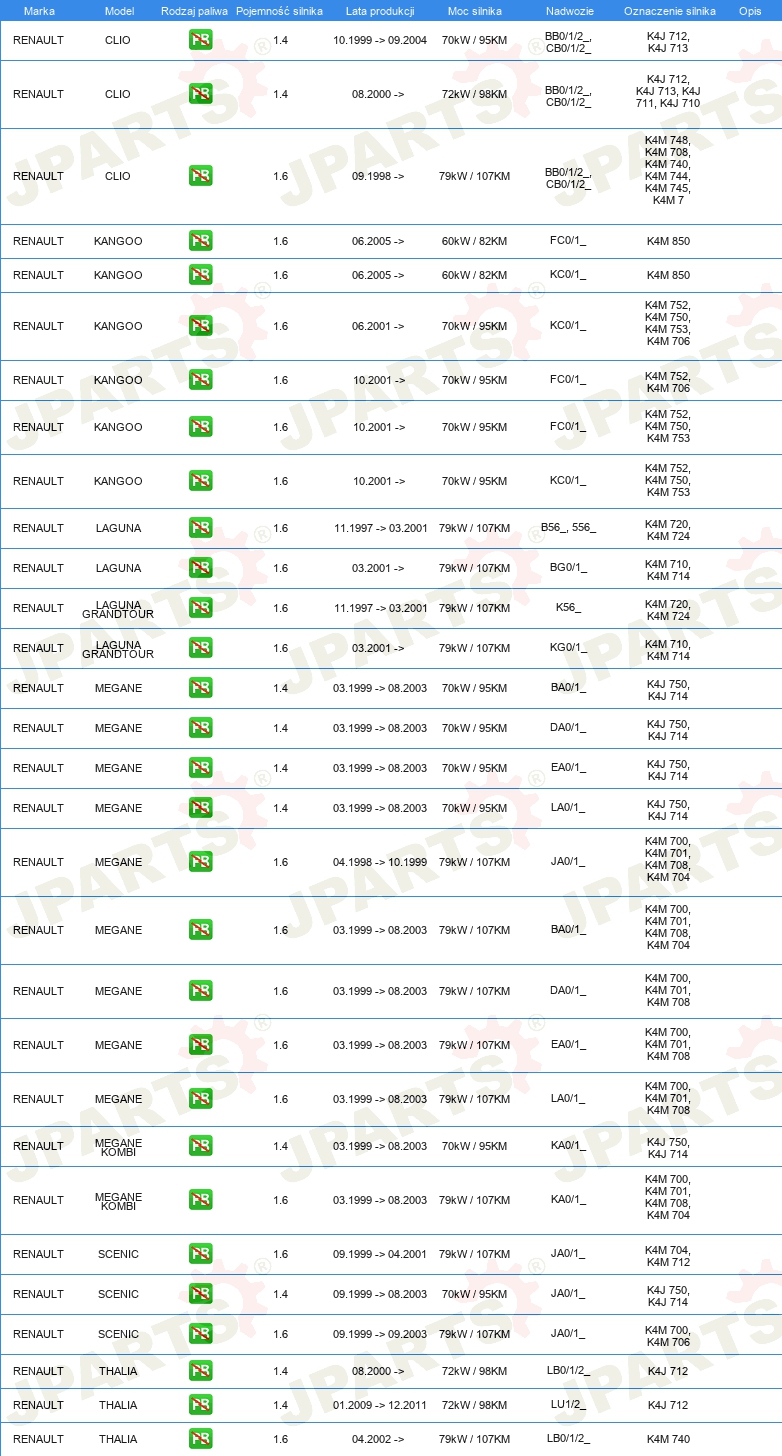Select body code cell B56_, 556_
The height and width of the screenshot is (1456, 782).
(x=568, y=528)
